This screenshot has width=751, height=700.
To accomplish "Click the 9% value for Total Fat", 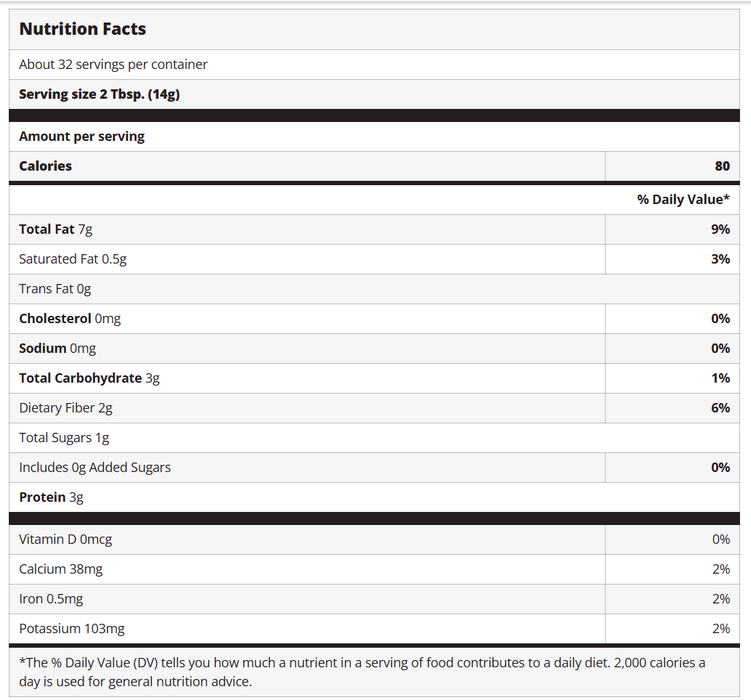I will 720,229.
